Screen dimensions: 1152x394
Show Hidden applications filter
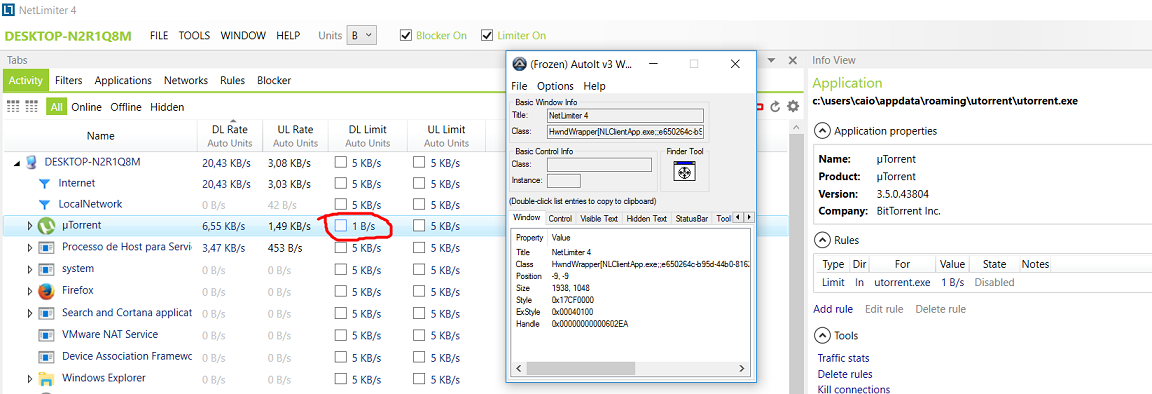click(x=167, y=107)
